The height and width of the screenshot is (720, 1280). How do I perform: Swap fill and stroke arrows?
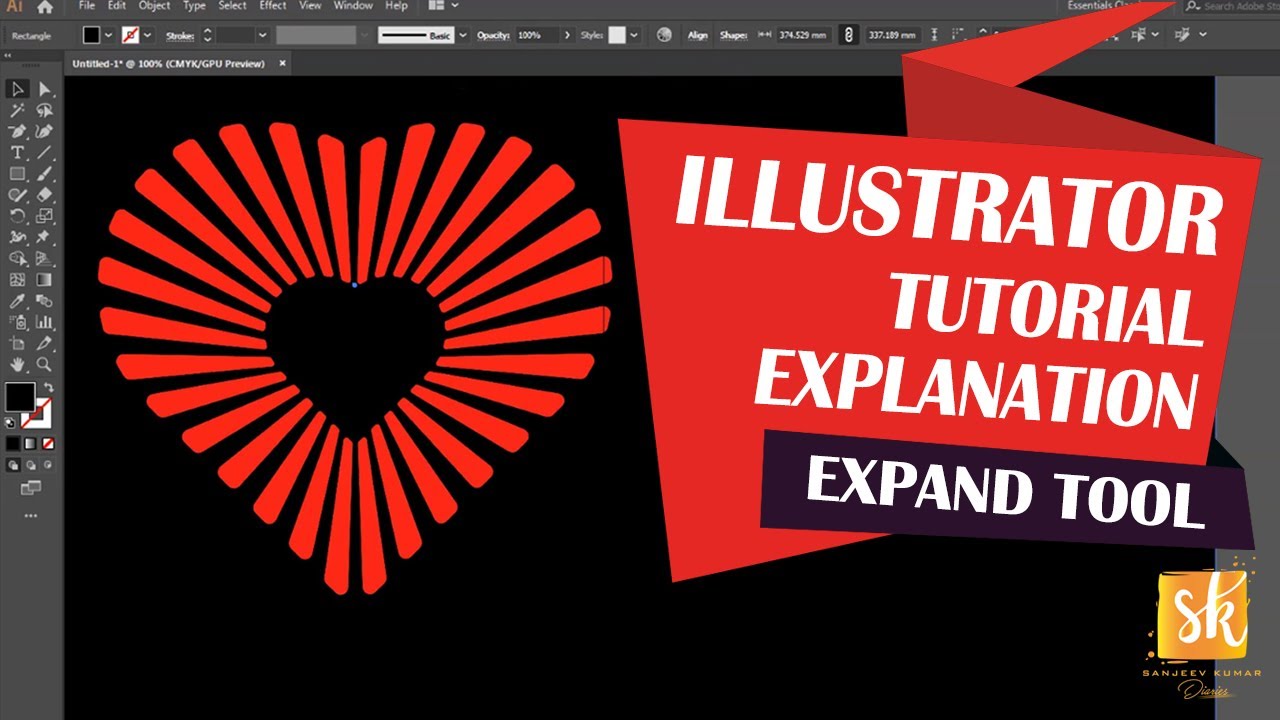[49, 387]
